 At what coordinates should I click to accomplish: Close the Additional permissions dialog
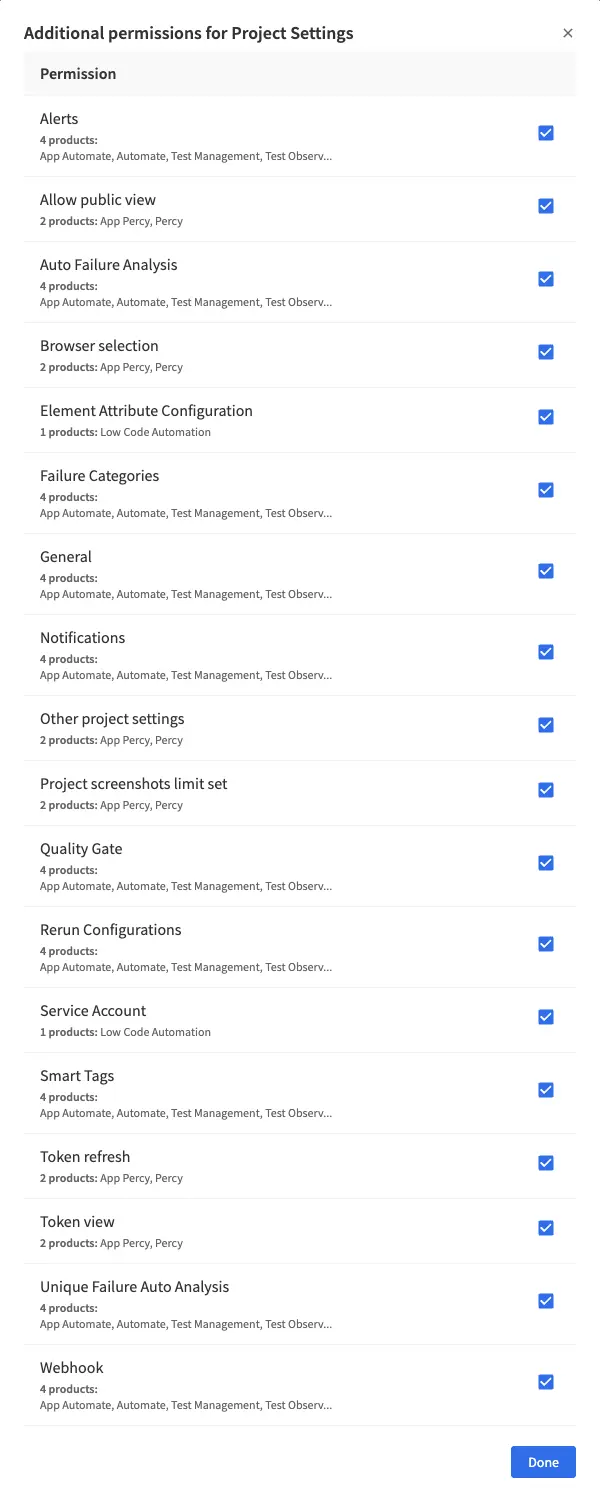(x=568, y=32)
